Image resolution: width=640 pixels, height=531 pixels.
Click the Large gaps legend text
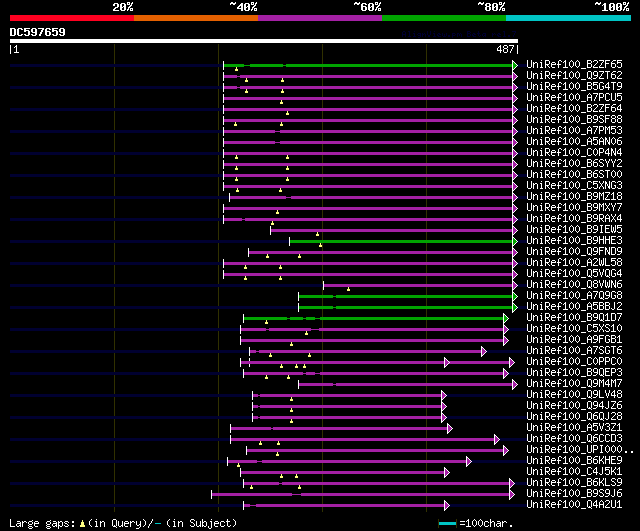[123, 523]
